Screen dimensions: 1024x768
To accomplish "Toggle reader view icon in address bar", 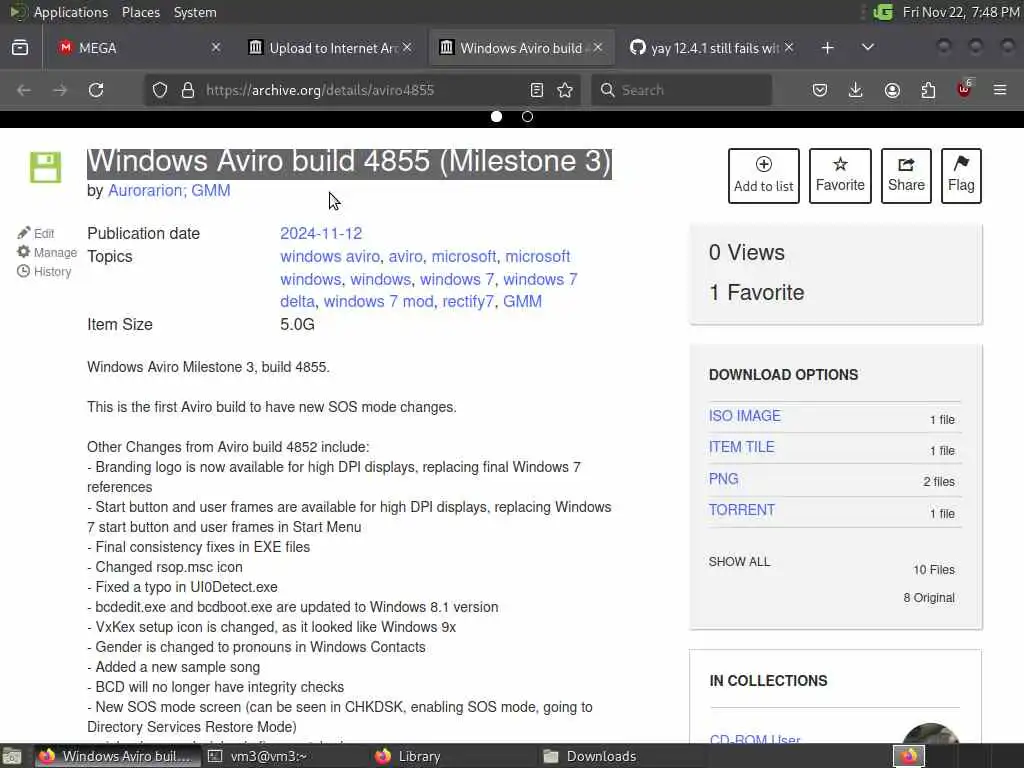I will click(537, 90).
